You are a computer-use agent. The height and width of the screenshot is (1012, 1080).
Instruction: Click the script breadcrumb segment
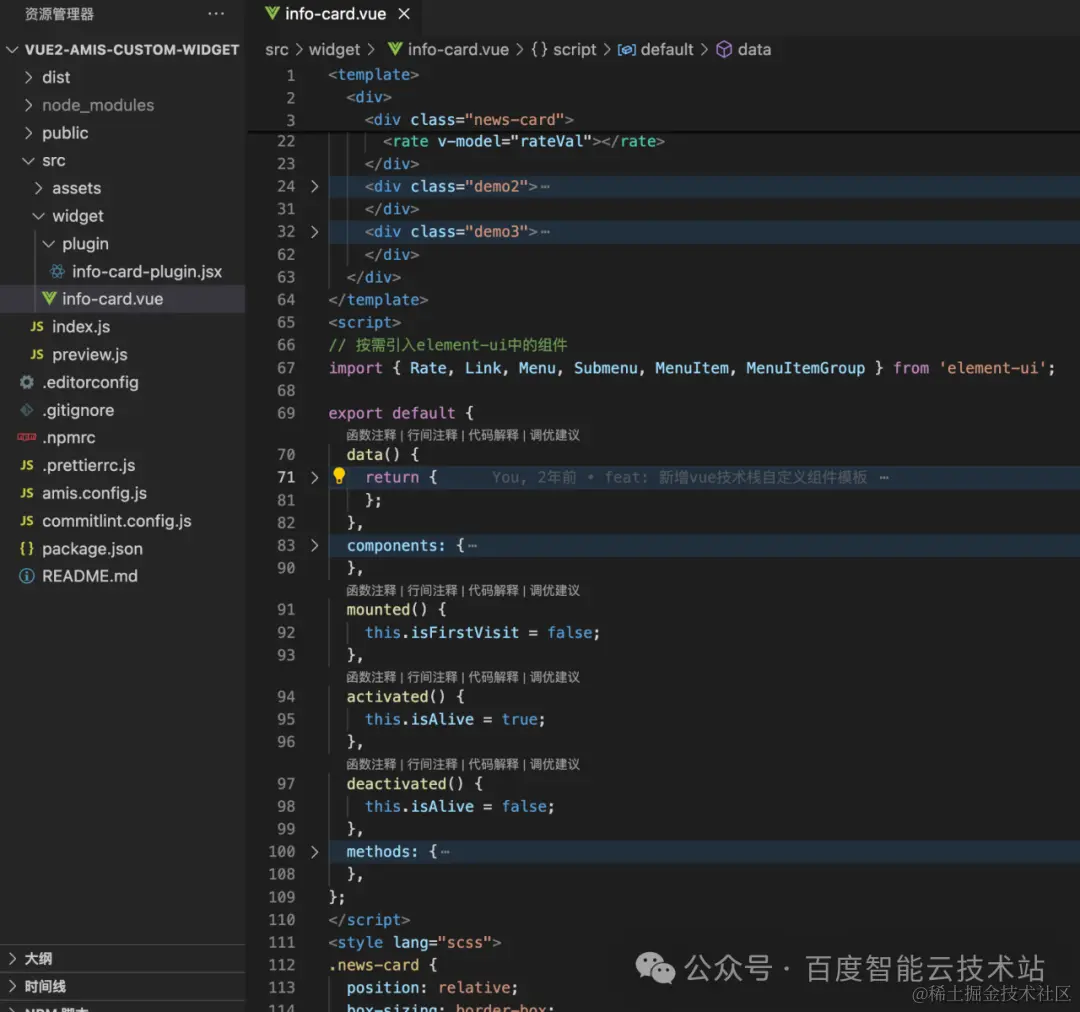coord(574,50)
